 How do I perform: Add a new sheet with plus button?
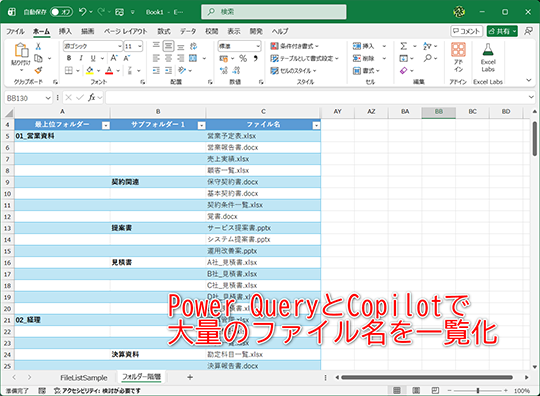coord(190,377)
